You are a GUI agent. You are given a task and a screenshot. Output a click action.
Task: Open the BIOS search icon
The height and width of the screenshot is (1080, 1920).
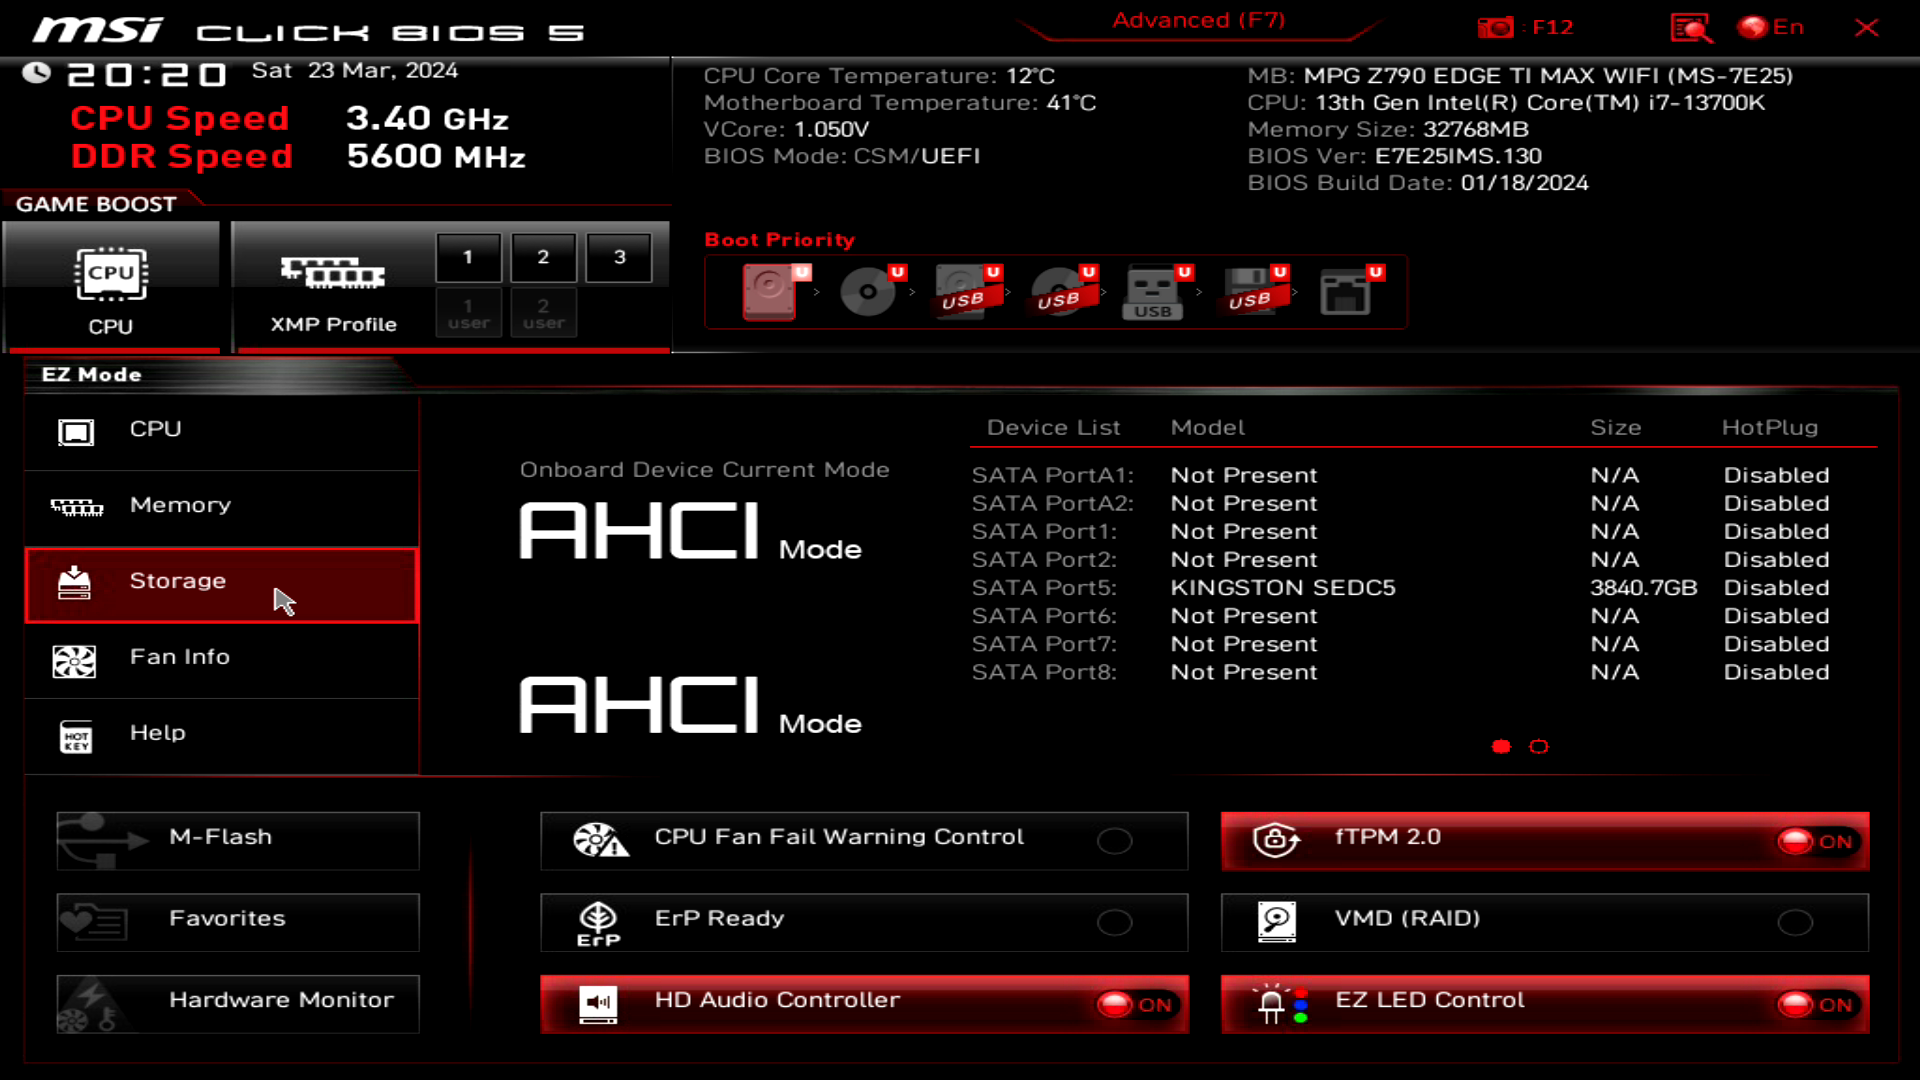coord(1691,28)
